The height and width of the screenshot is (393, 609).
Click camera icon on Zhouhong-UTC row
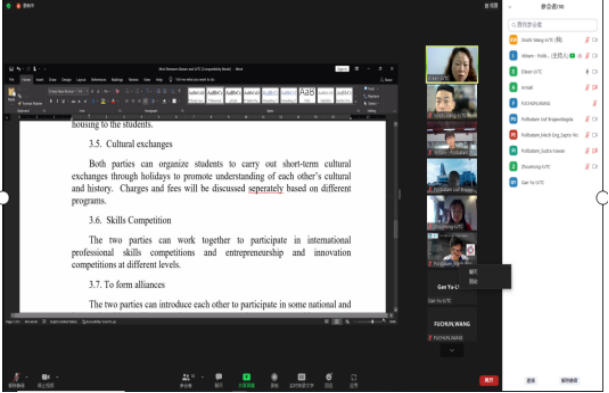(595, 167)
